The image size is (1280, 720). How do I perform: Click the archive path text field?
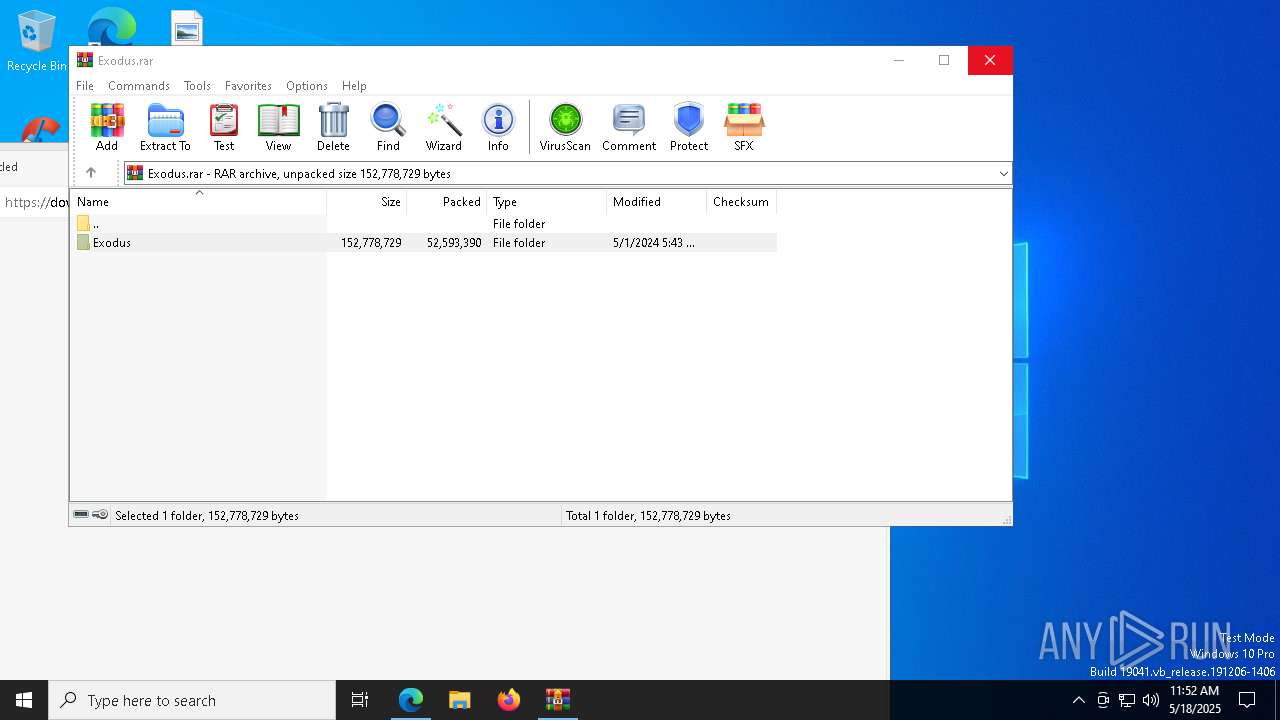pyautogui.click(x=568, y=174)
